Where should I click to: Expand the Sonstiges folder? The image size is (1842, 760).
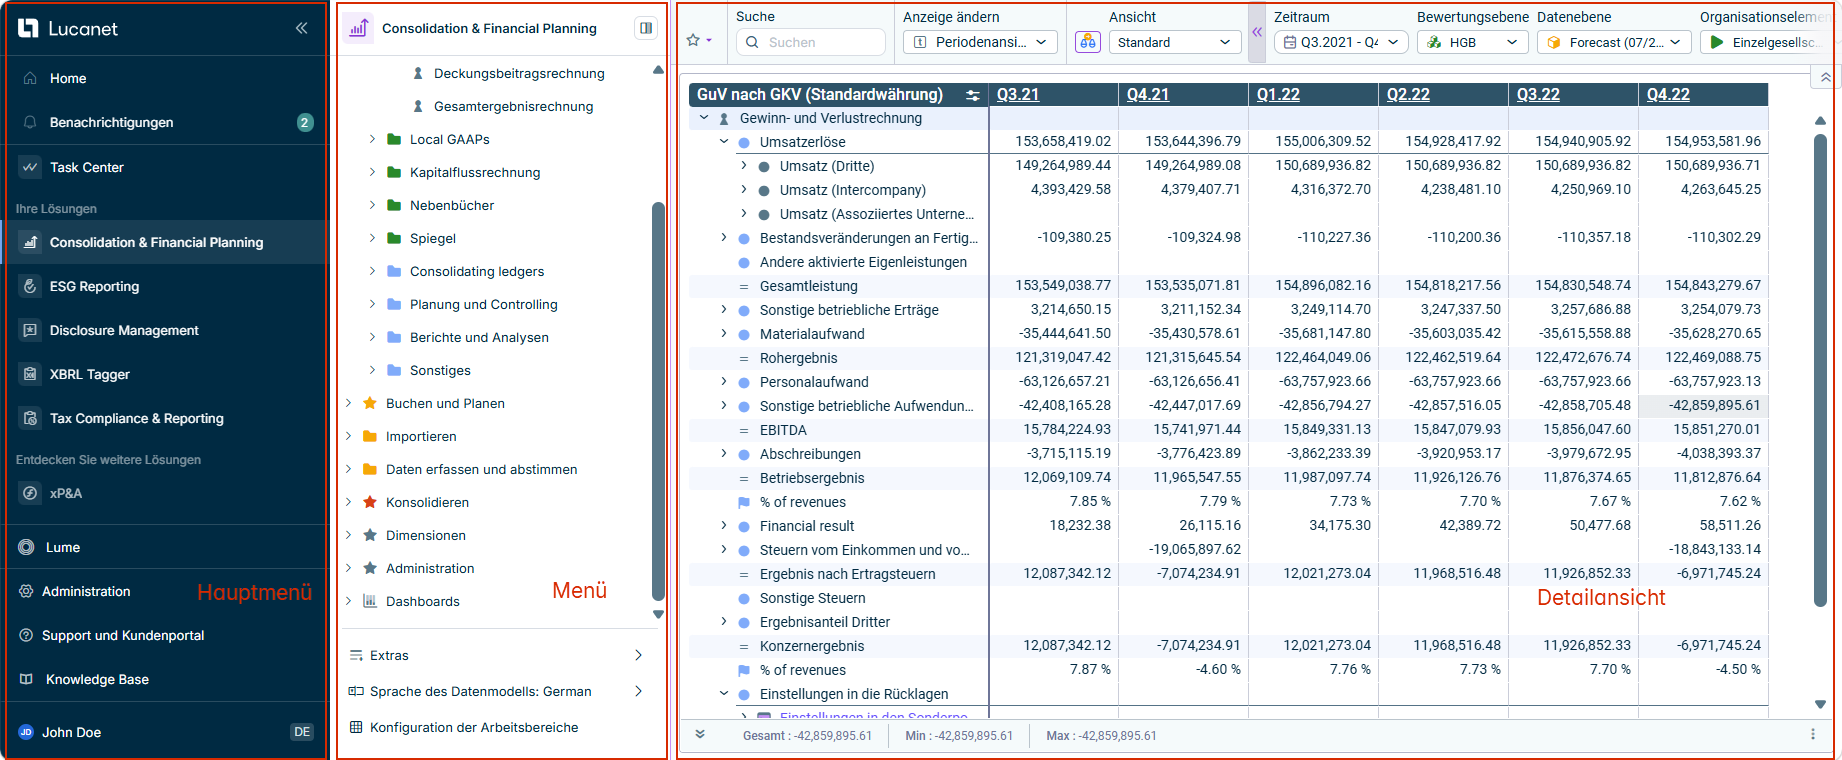click(x=372, y=370)
